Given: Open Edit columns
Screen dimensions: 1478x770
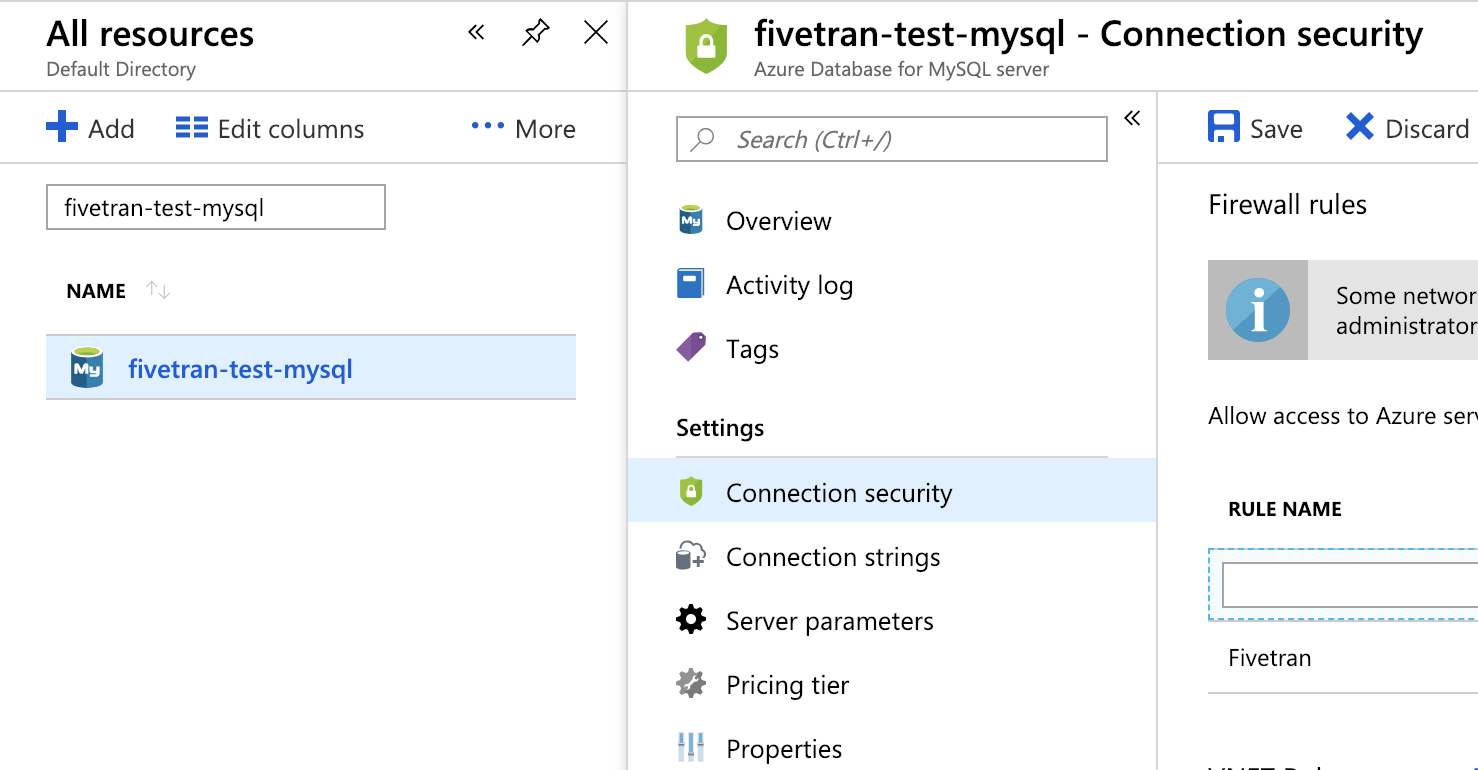Looking at the screenshot, I should coord(270,129).
